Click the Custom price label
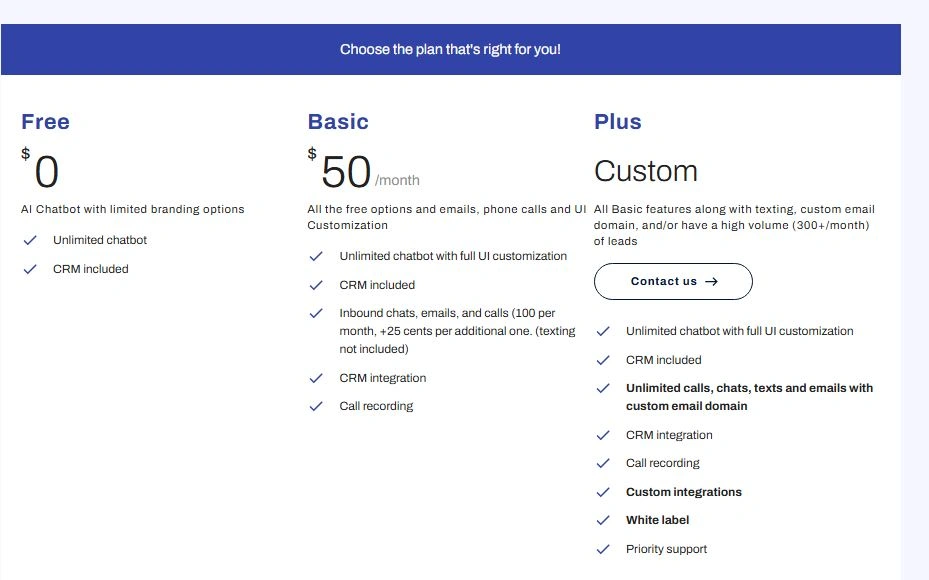The height and width of the screenshot is (580, 929). click(x=646, y=171)
